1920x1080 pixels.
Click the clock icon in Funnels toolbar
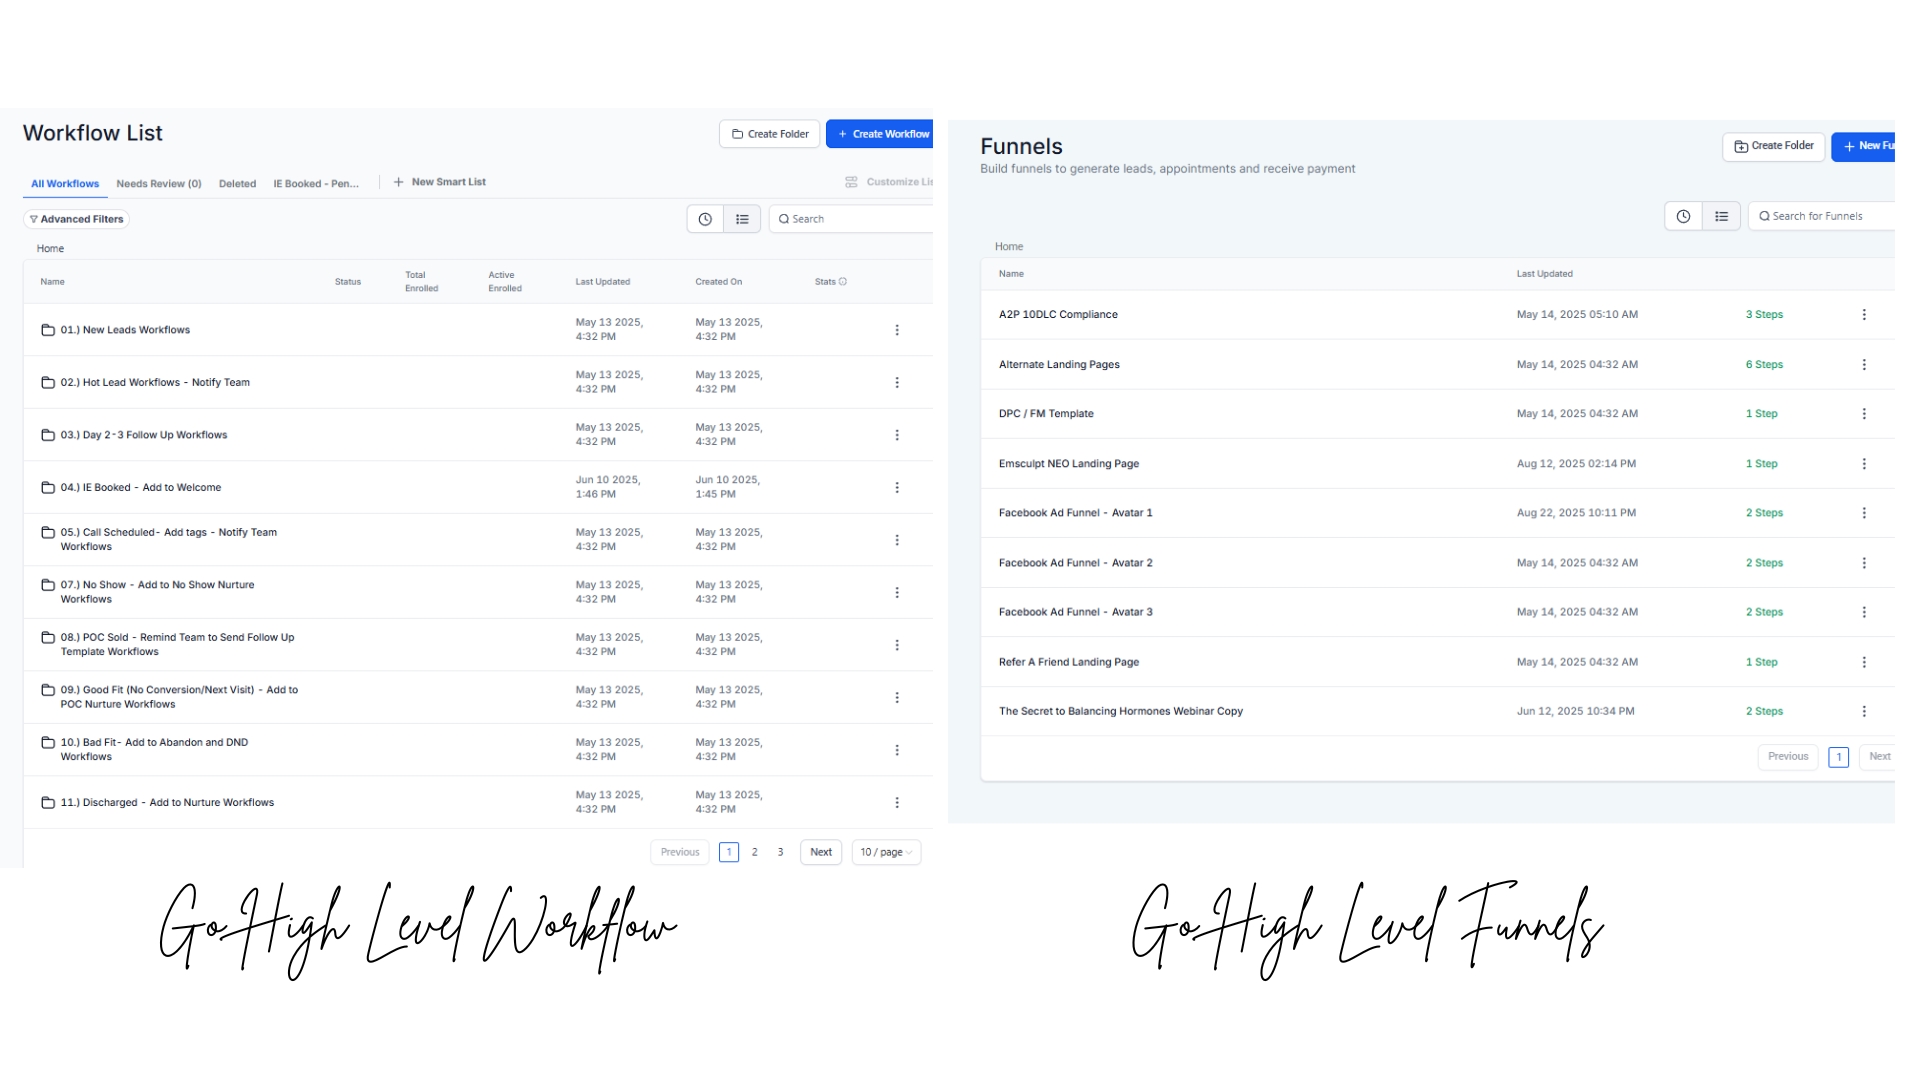coord(1683,216)
